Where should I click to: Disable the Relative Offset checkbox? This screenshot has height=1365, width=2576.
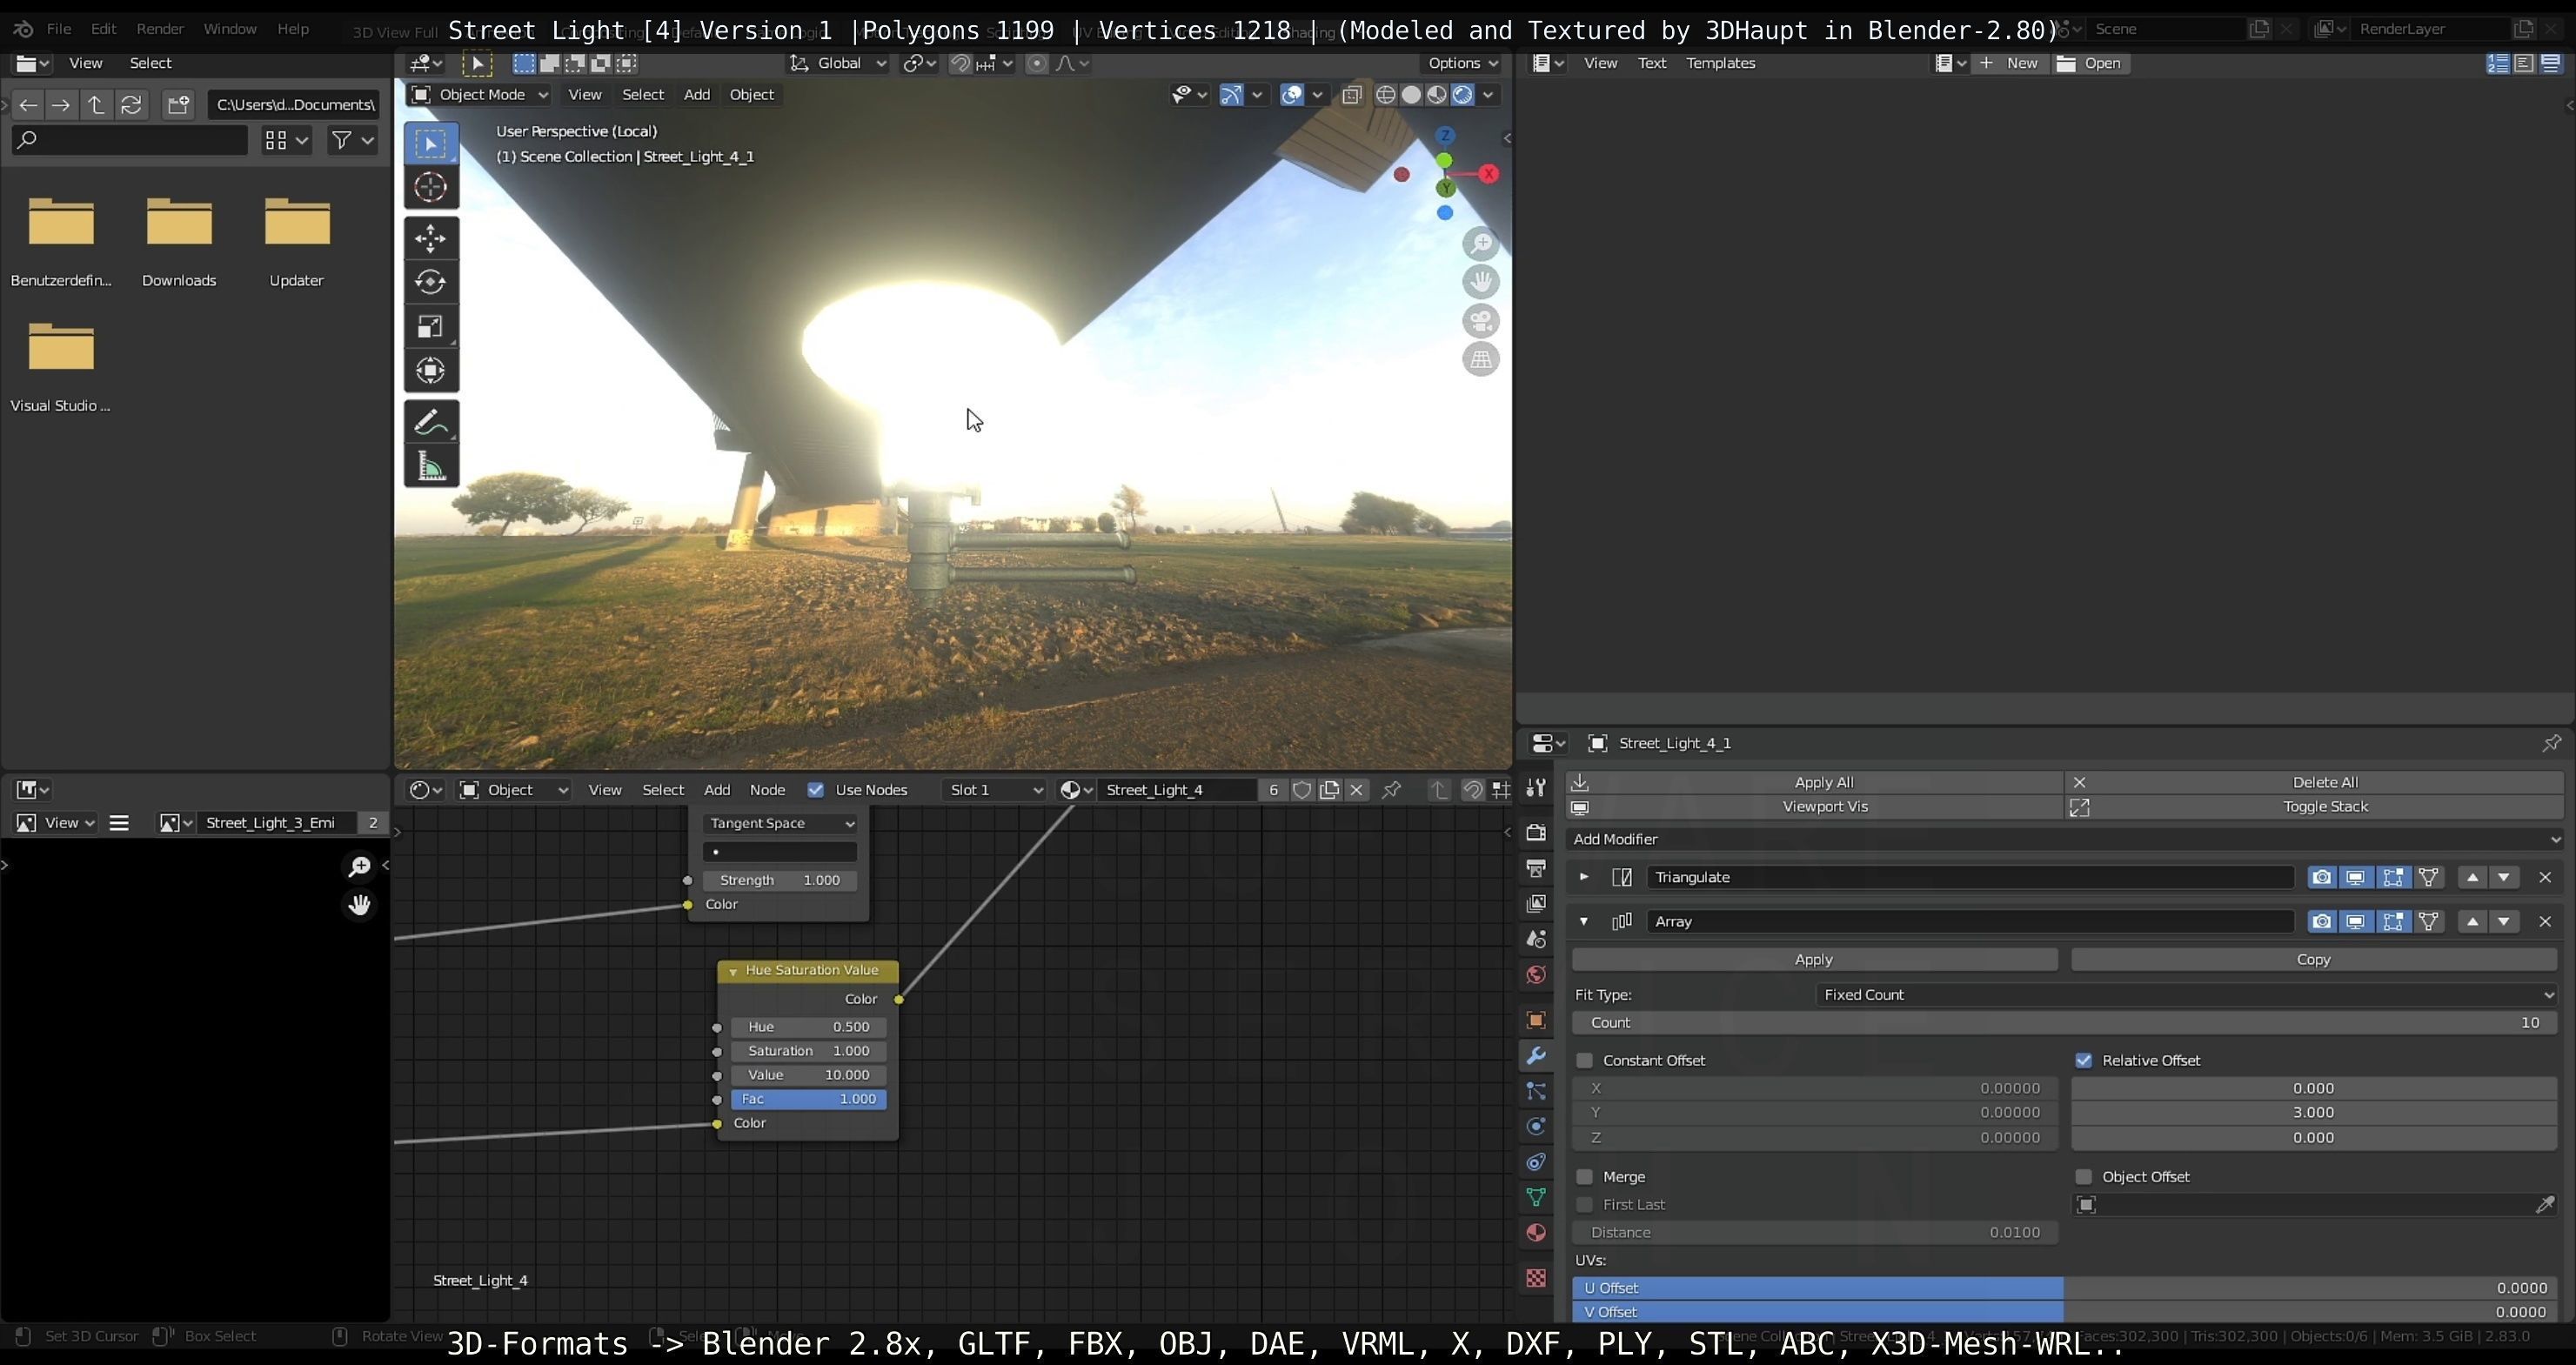coord(2084,1060)
